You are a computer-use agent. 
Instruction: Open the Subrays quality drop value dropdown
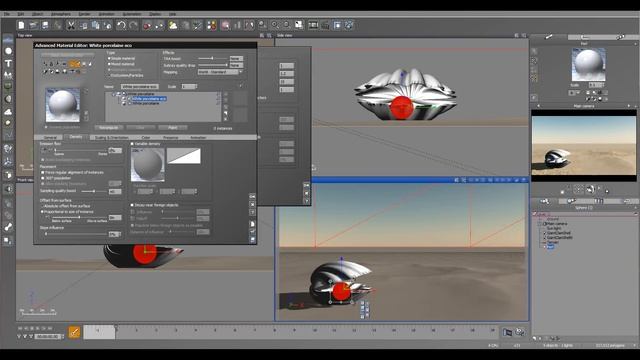pos(237,65)
